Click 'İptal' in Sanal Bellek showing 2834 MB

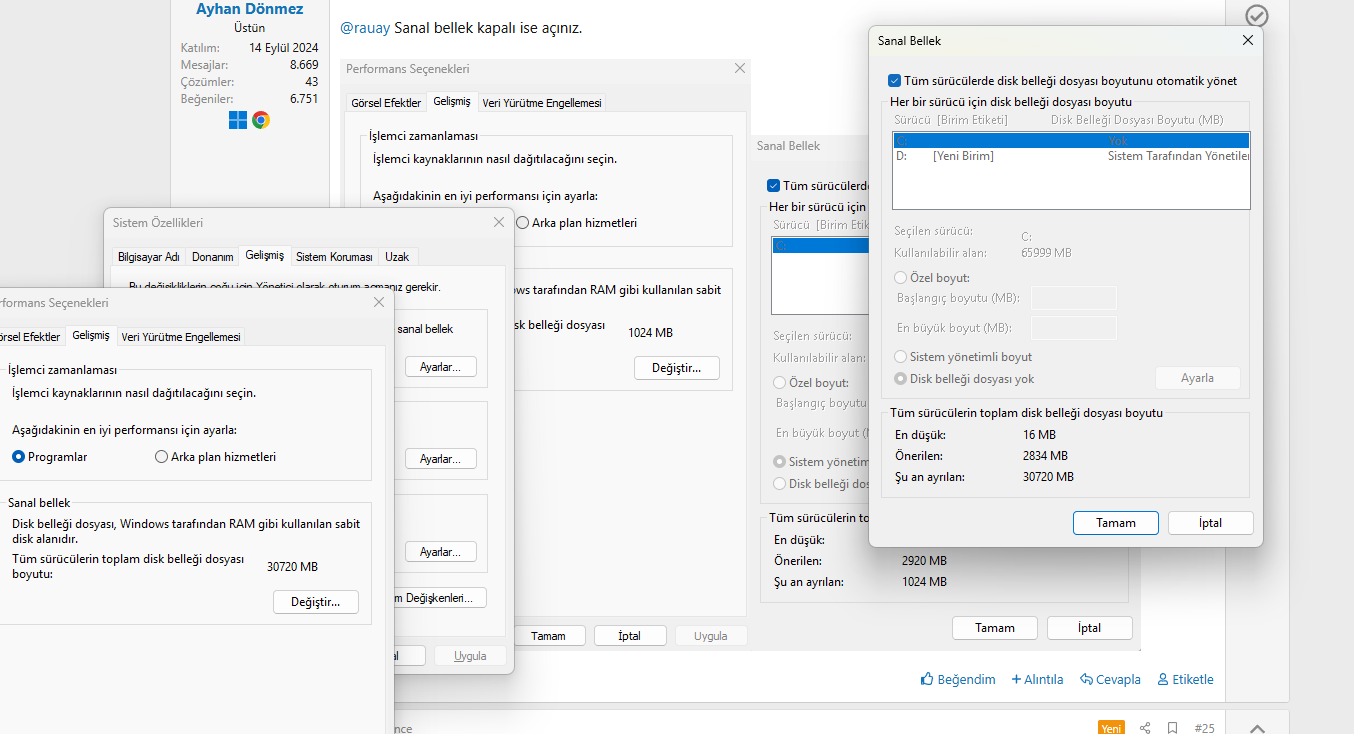[x=1210, y=523]
